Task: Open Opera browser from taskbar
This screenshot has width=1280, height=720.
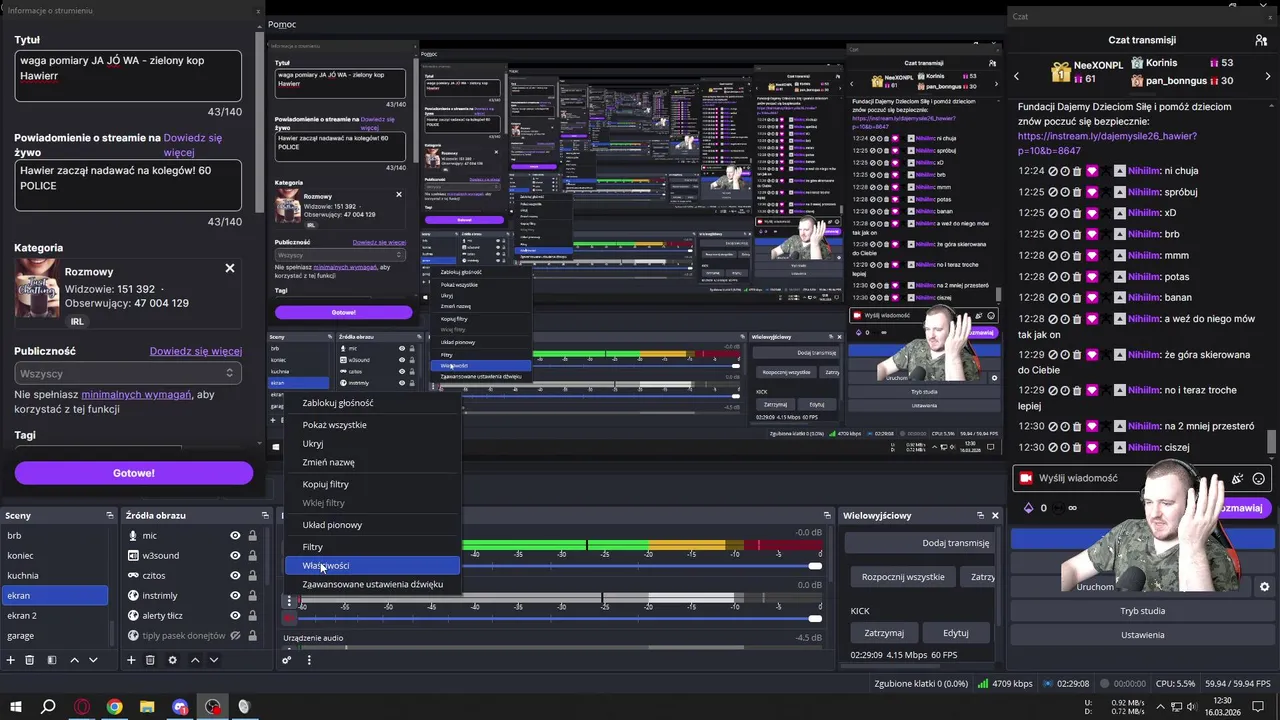Action: (82, 707)
